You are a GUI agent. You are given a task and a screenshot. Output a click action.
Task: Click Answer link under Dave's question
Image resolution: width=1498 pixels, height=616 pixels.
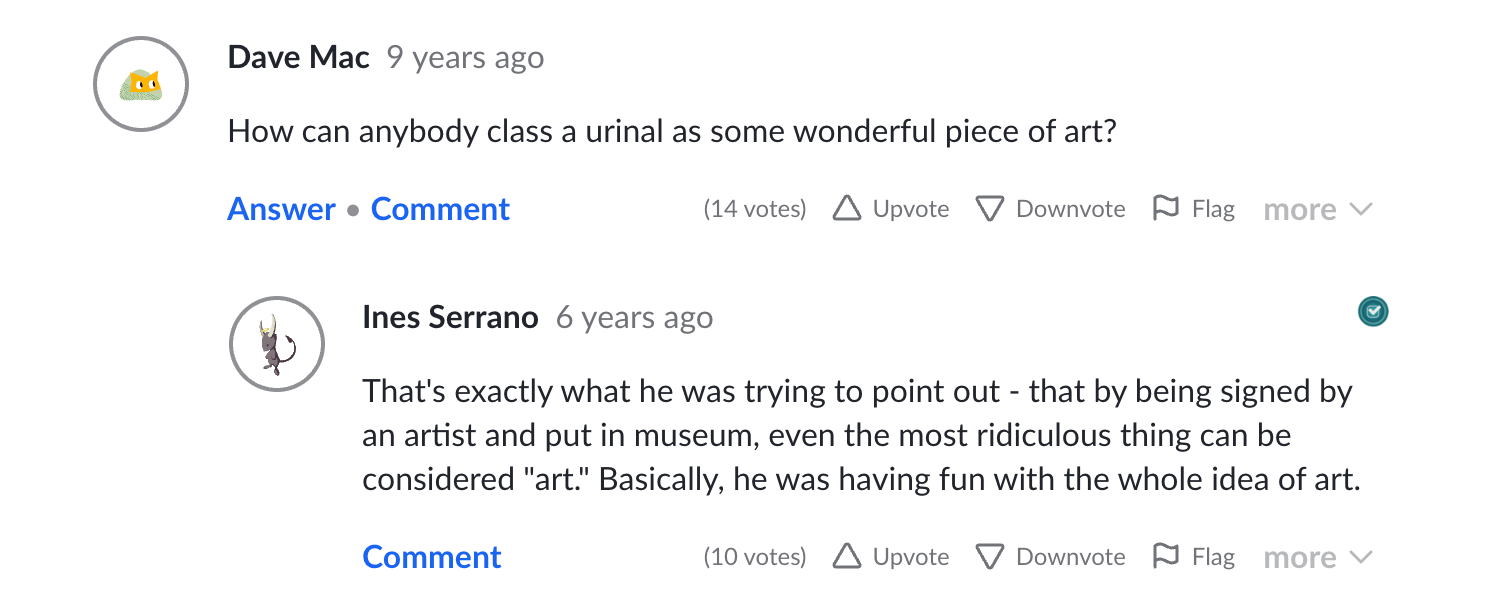tap(281, 209)
